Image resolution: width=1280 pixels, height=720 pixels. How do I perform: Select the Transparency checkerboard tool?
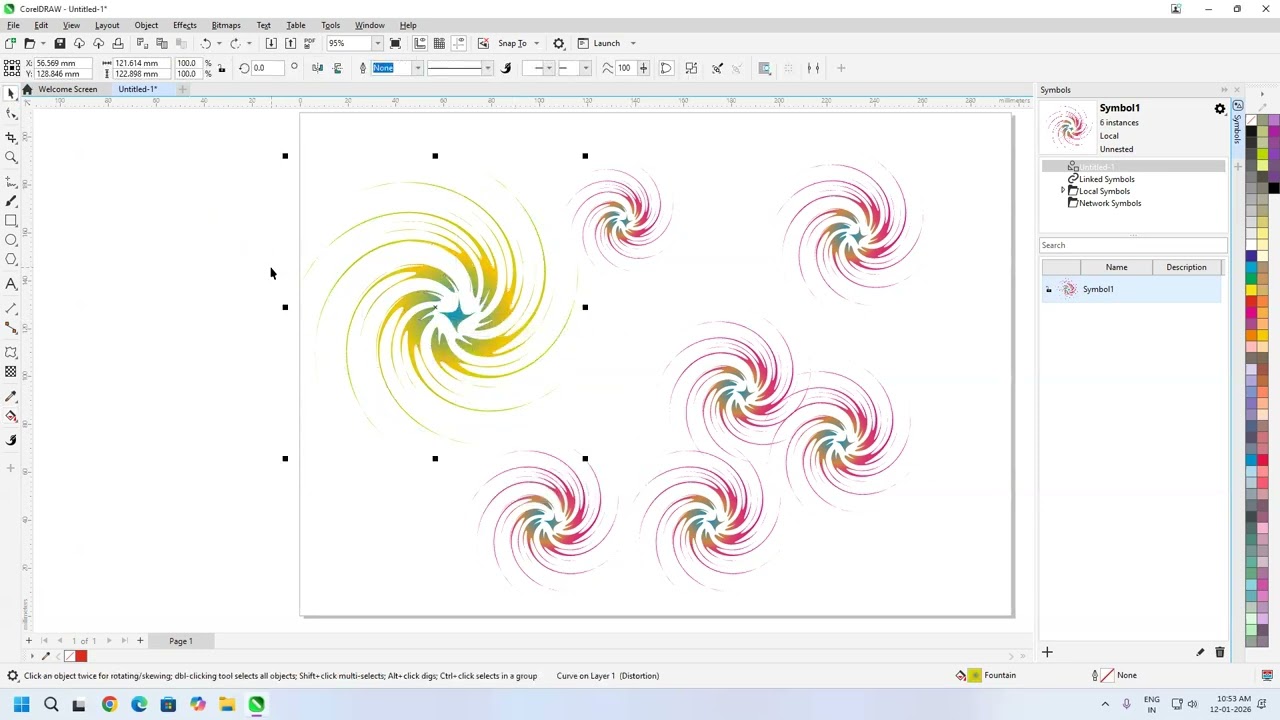[11, 372]
